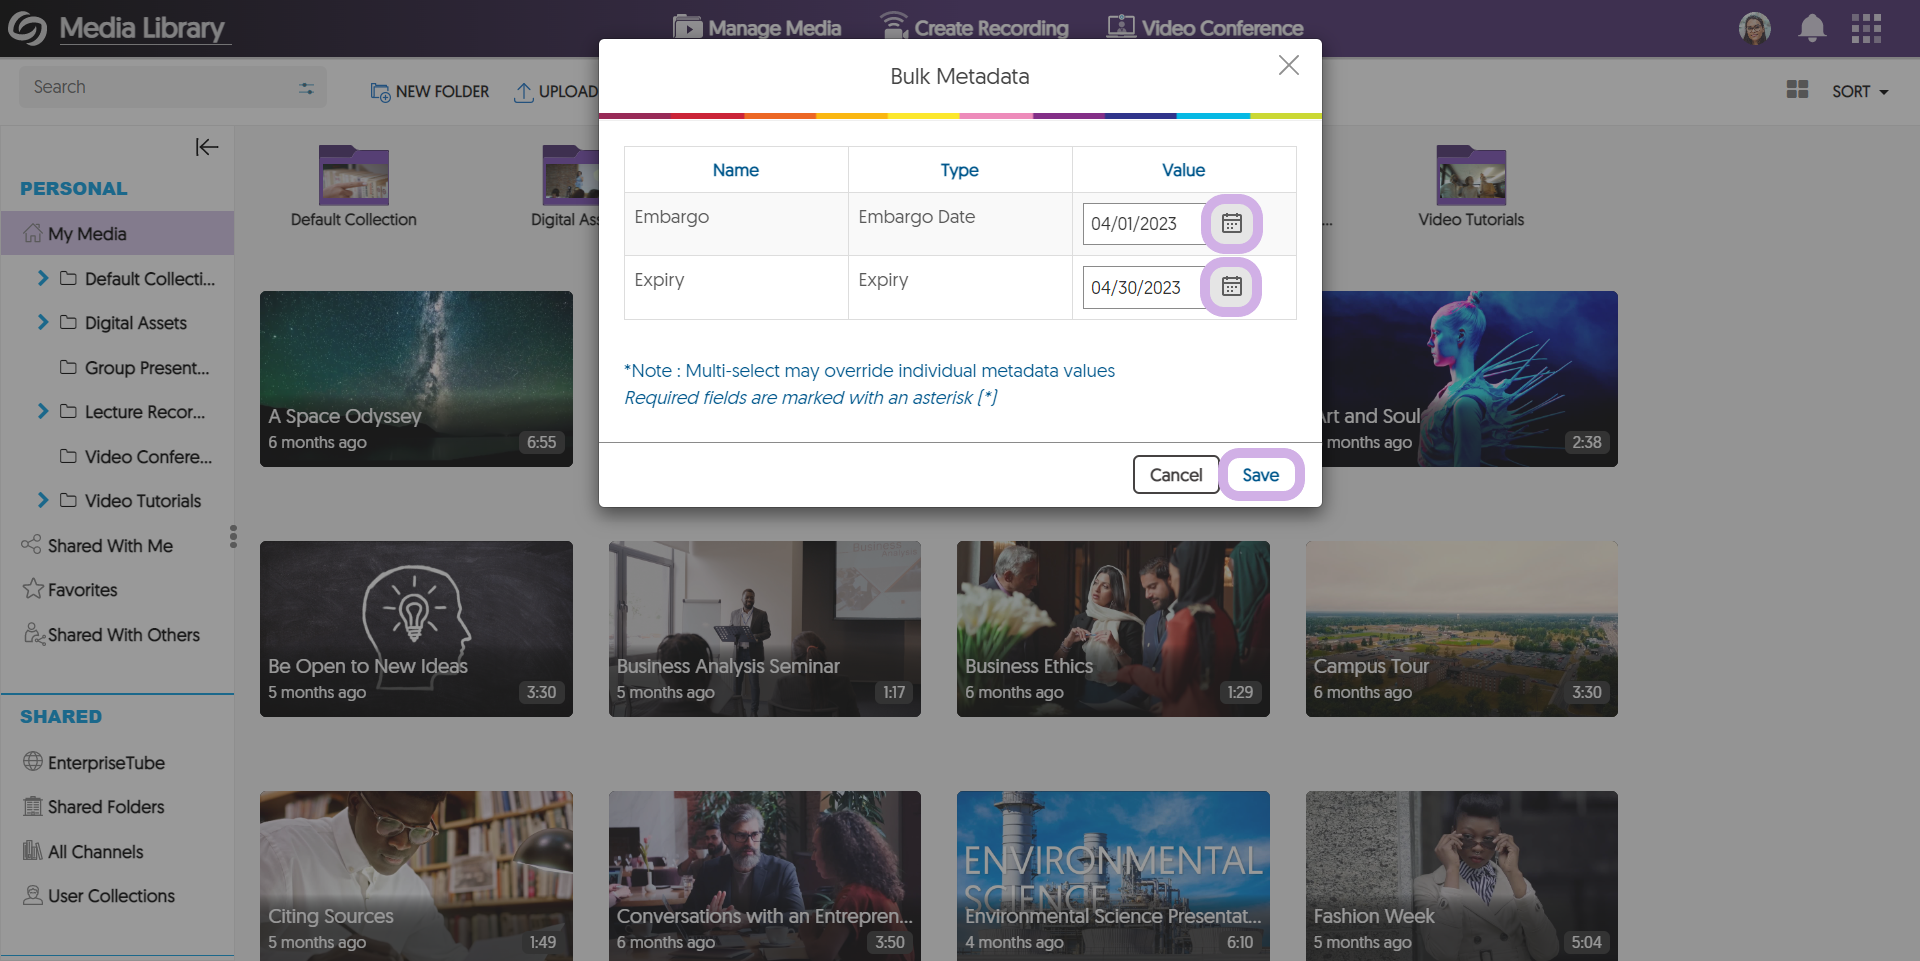The width and height of the screenshot is (1920, 961).
Task: Open the apps grid menu icon
Action: 1865,28
